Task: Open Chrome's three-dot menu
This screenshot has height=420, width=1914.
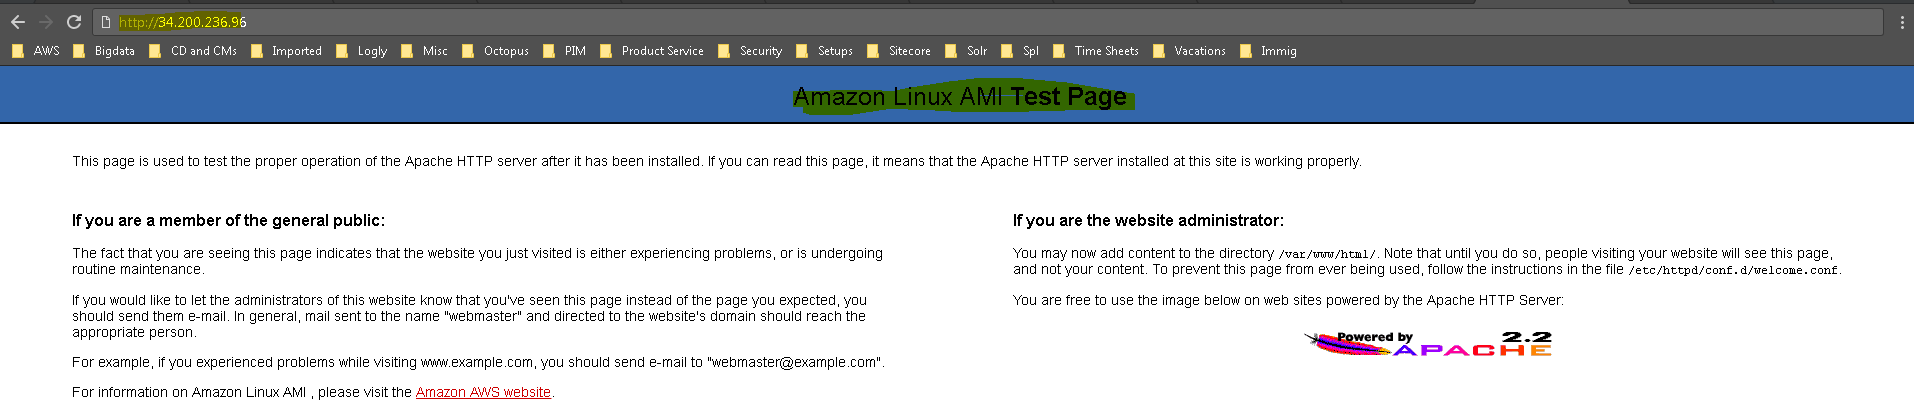Action: coord(1901,22)
